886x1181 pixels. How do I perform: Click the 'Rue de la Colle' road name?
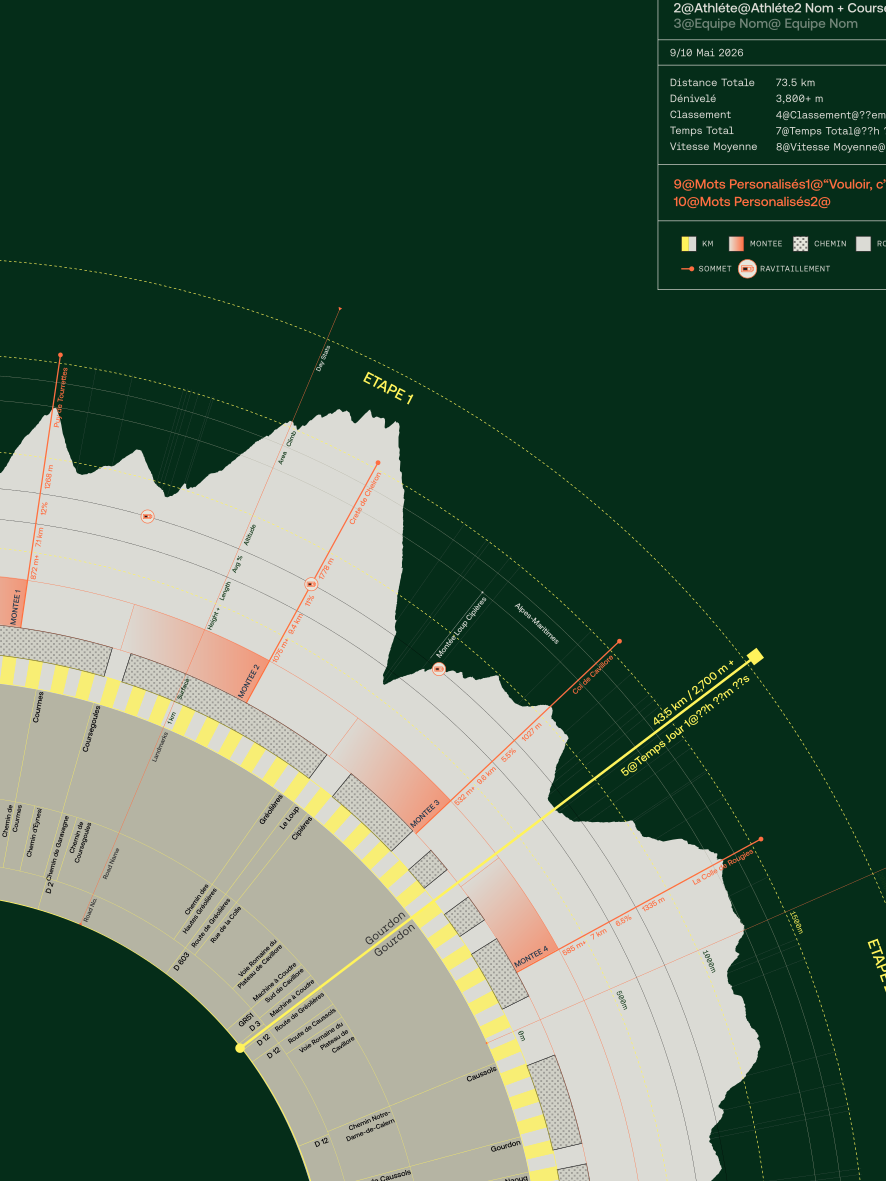[x=226, y=925]
